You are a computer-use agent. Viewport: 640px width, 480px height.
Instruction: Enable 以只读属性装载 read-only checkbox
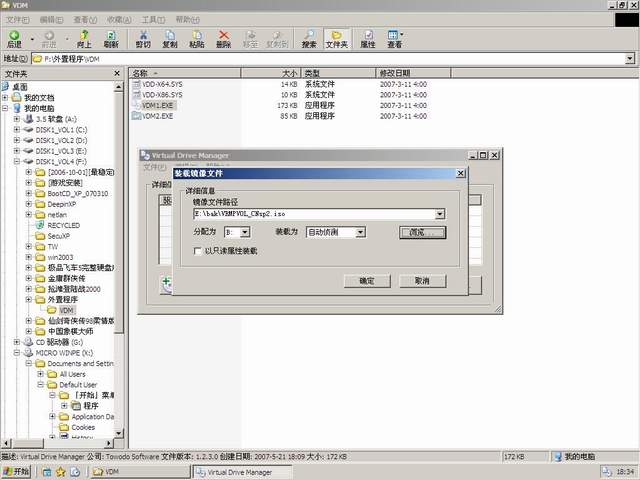(199, 250)
